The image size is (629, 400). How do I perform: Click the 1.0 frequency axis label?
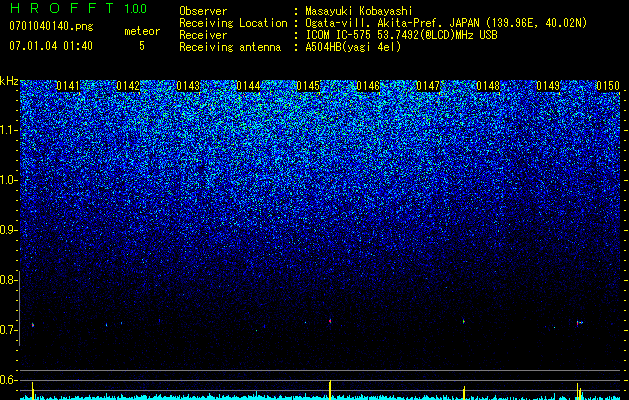[x=9, y=180]
